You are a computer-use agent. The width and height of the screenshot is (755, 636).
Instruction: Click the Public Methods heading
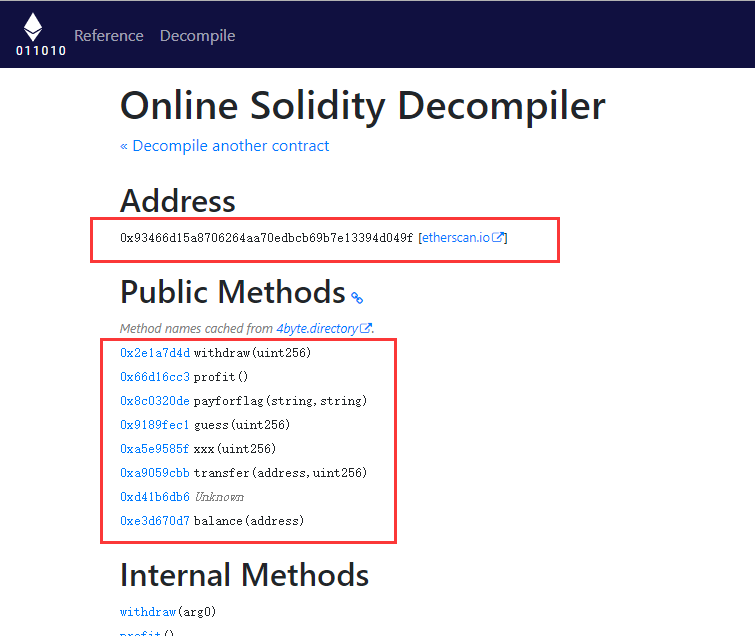pos(232,292)
